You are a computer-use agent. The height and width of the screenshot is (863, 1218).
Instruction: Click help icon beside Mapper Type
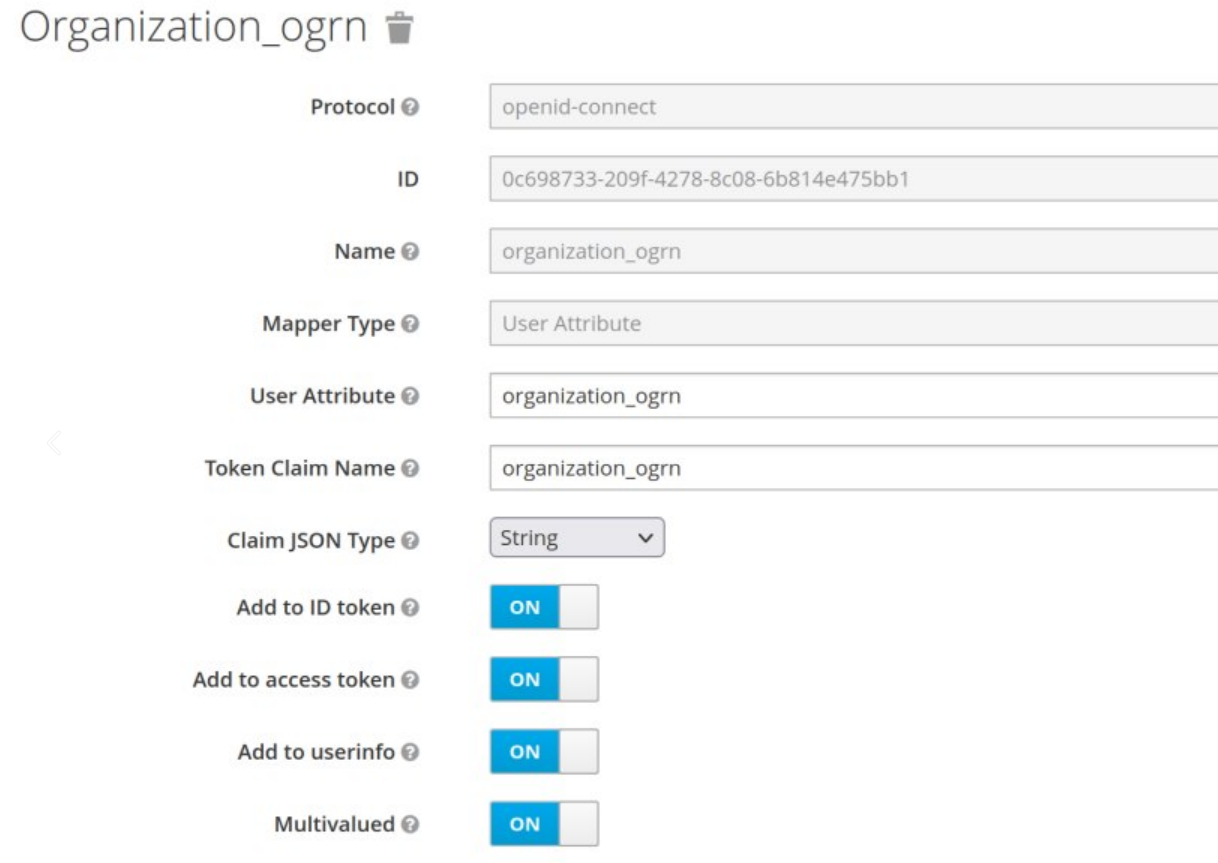[x=410, y=324]
